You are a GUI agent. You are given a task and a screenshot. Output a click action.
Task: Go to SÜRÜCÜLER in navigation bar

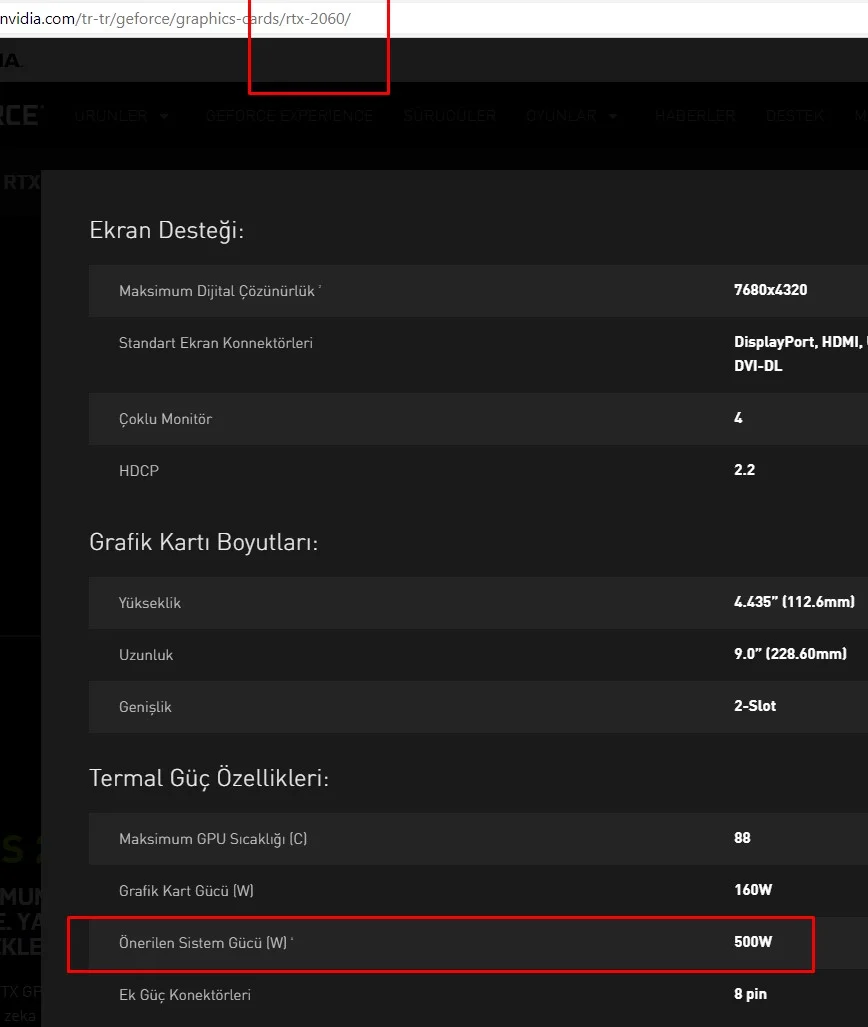(x=450, y=116)
